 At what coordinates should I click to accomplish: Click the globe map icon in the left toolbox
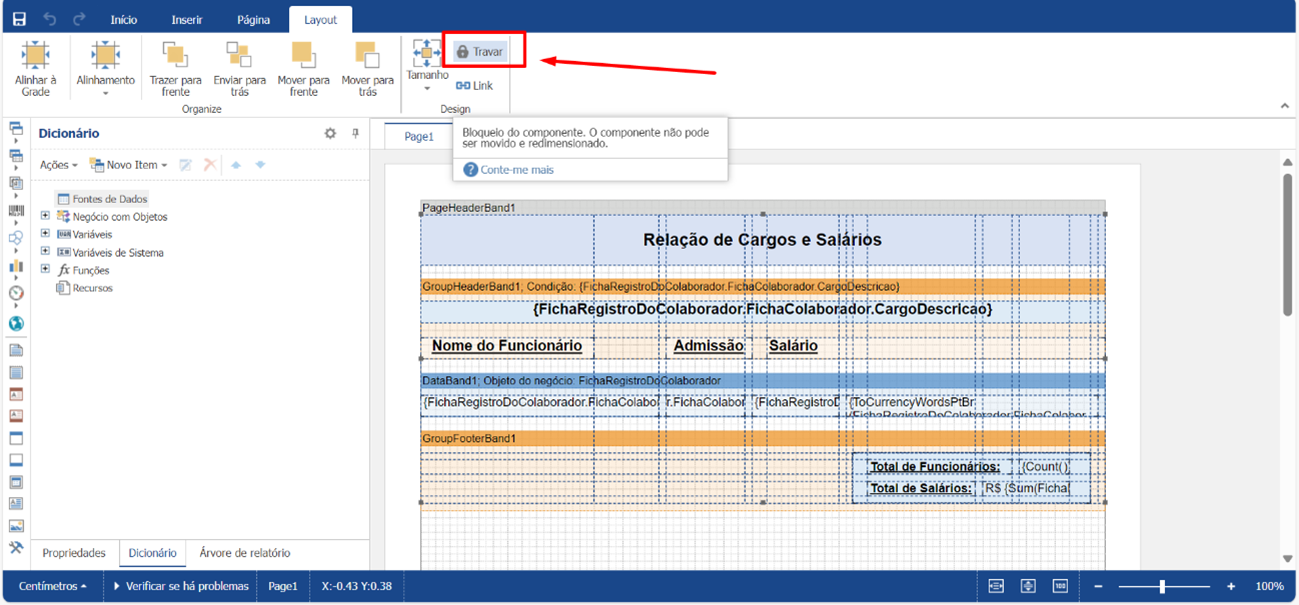(16, 323)
